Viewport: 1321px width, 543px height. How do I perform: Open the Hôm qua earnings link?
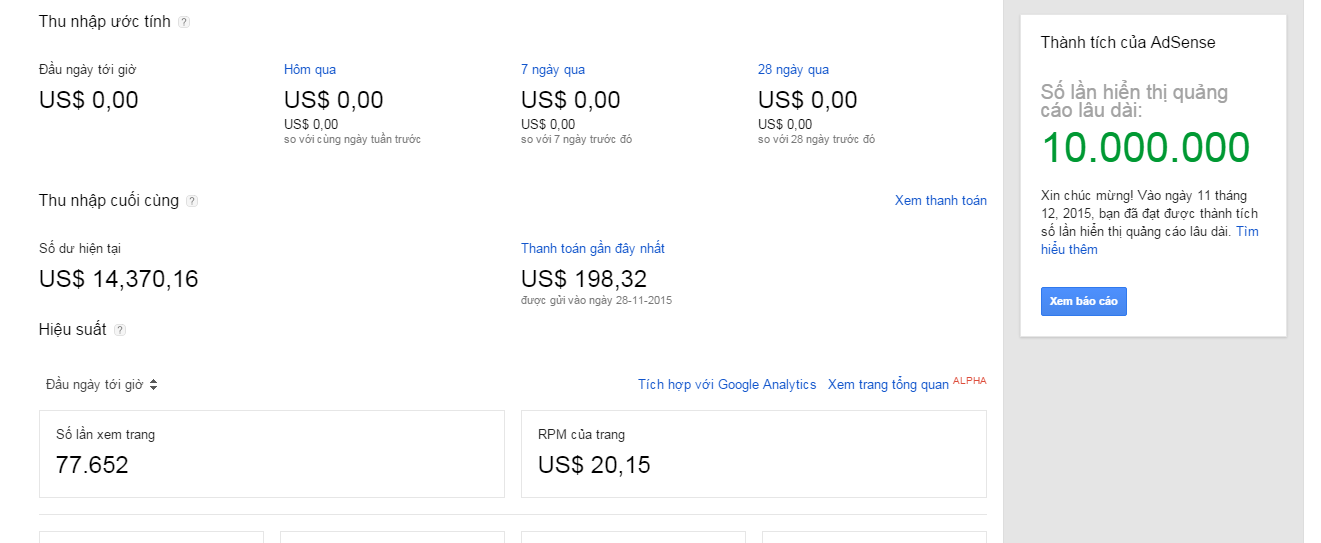point(310,70)
